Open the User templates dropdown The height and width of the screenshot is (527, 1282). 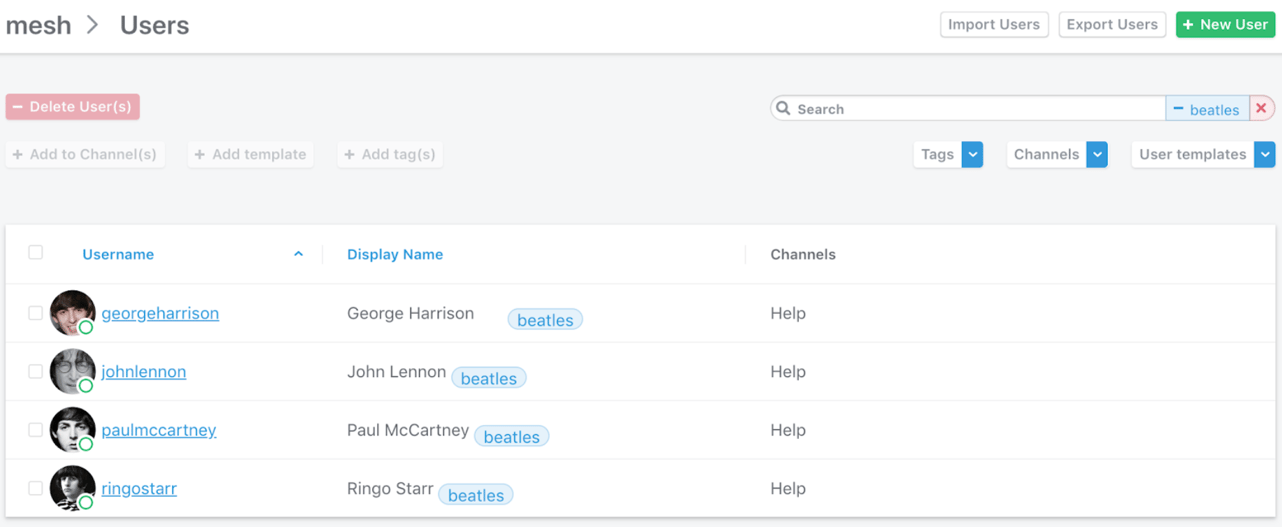coord(1265,154)
